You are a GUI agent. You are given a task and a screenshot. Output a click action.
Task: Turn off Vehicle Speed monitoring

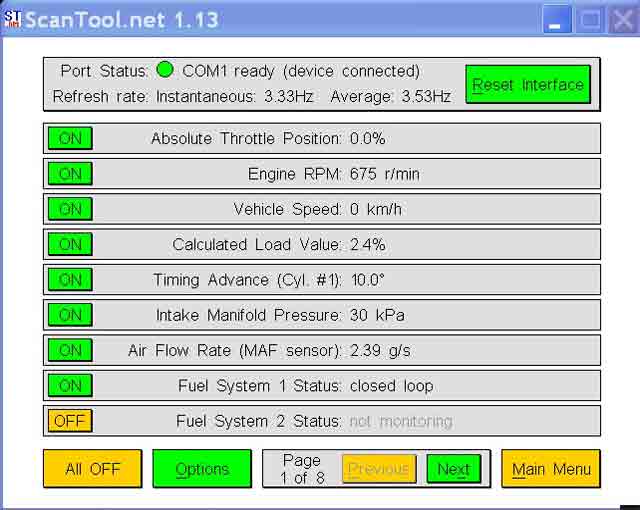70,209
